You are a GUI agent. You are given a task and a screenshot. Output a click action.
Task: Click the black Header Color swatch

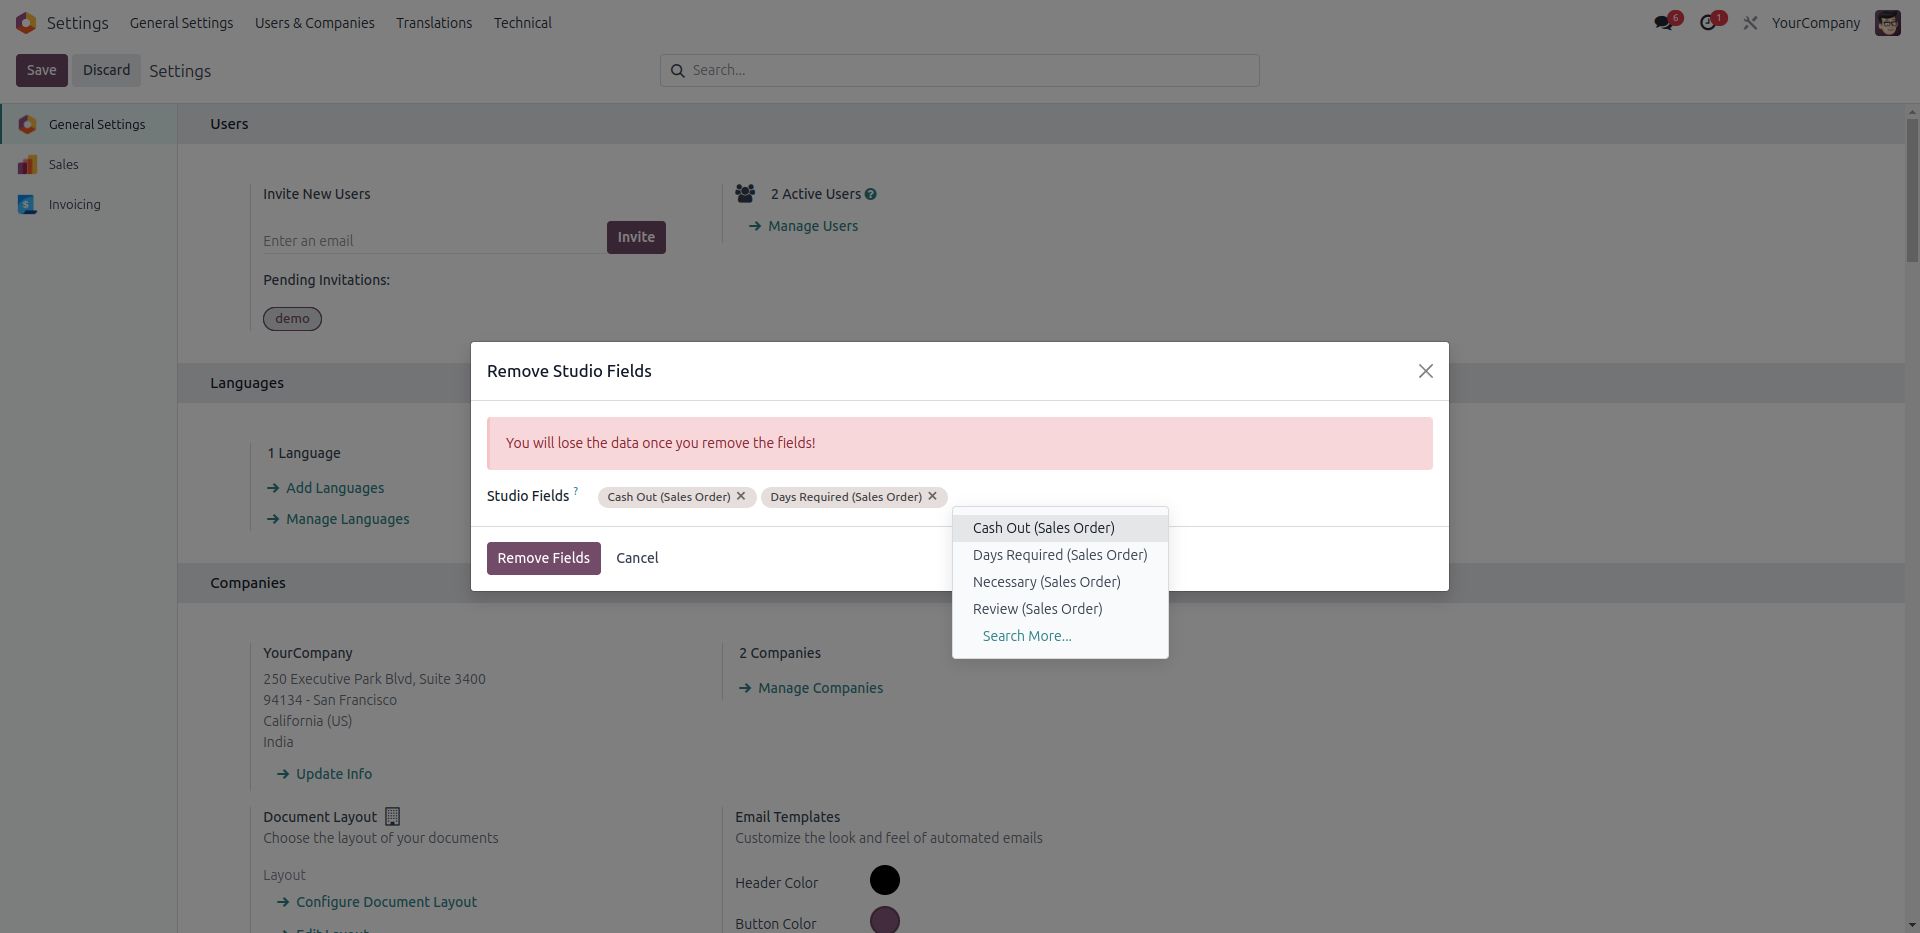pos(884,880)
